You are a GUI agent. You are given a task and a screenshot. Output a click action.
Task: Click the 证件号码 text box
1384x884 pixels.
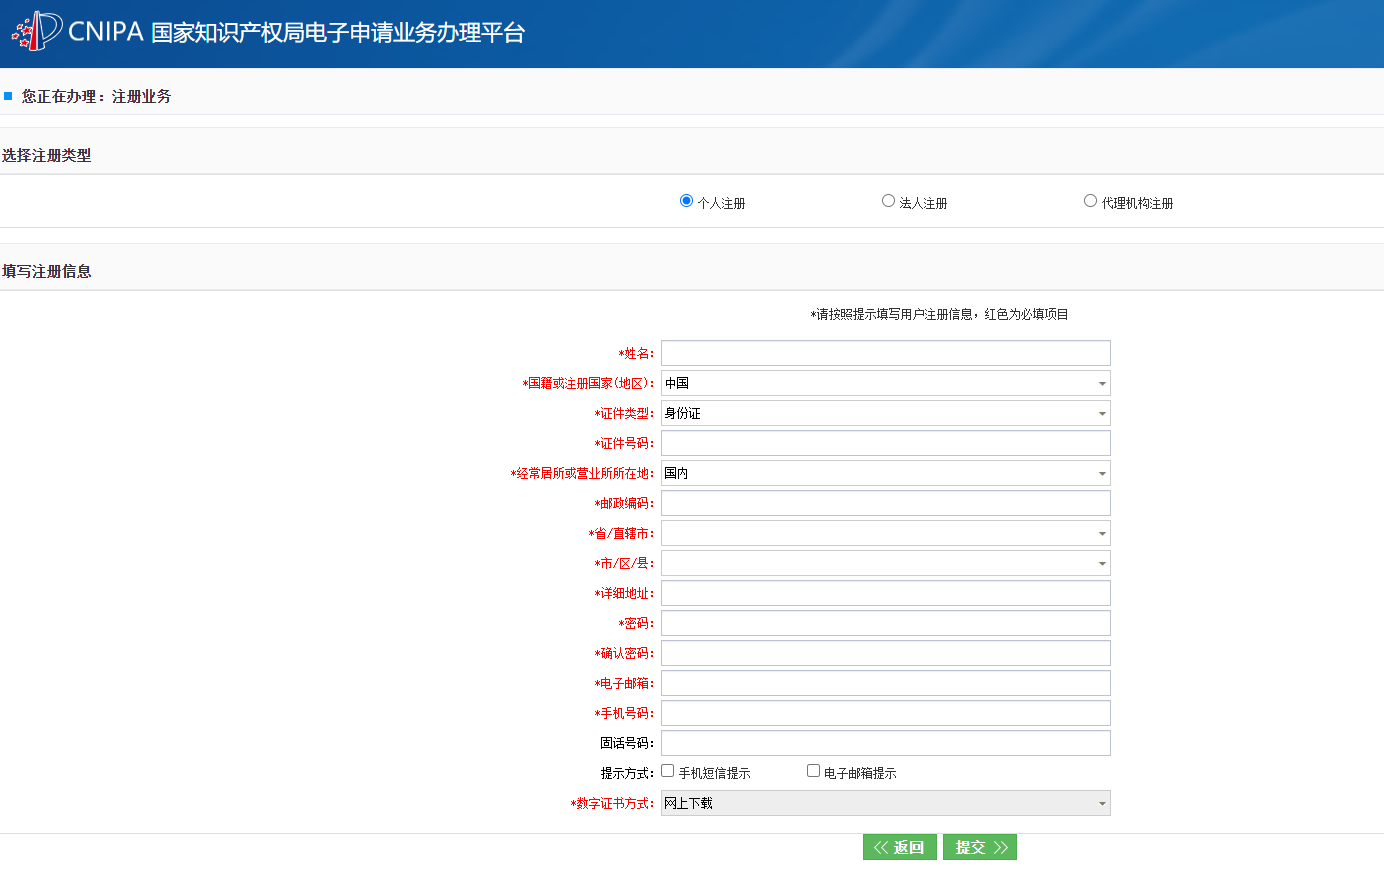(885, 443)
